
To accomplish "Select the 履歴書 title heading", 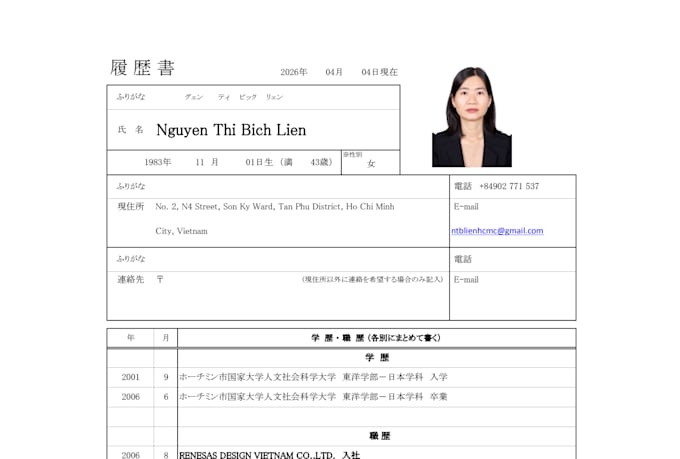I will pyautogui.click(x=142, y=68).
